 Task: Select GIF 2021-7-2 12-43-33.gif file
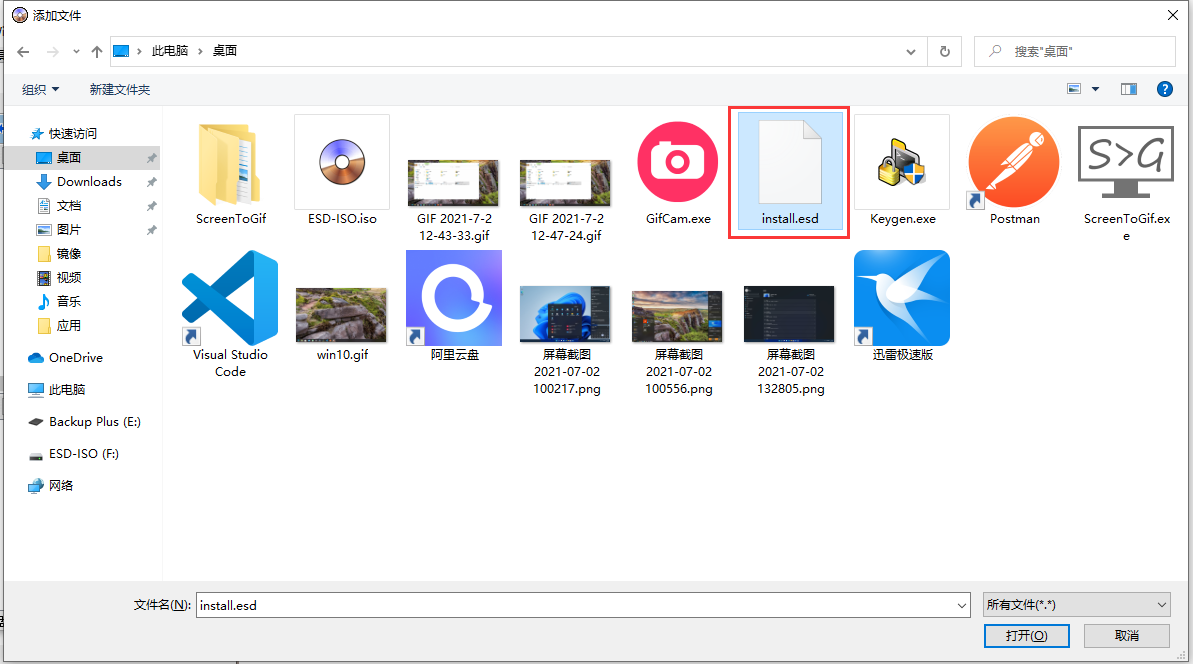coord(454,201)
